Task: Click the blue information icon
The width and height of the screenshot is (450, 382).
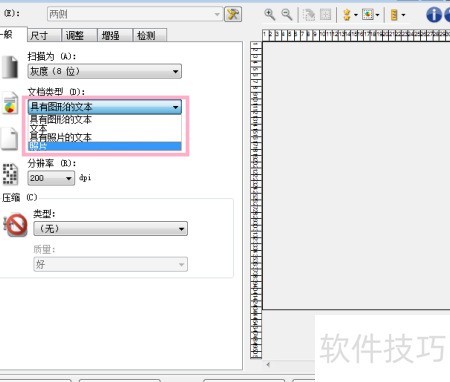Action: [x=434, y=15]
